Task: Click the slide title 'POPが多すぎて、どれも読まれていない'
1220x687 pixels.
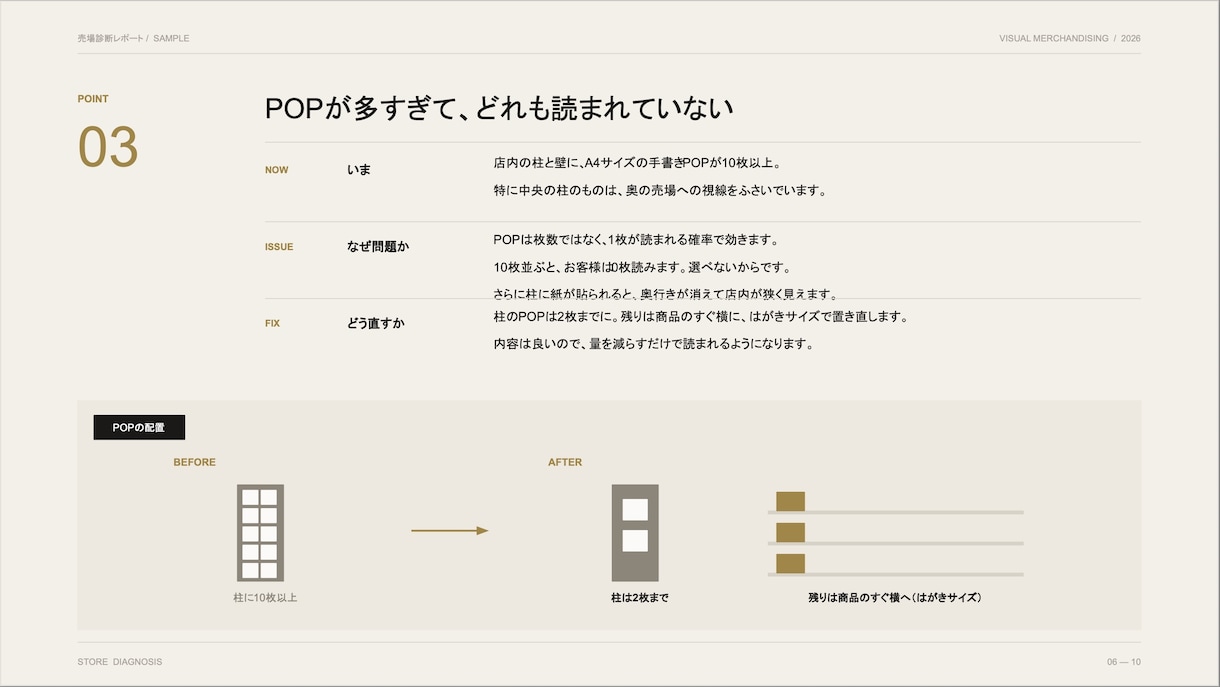Action: coord(499,108)
